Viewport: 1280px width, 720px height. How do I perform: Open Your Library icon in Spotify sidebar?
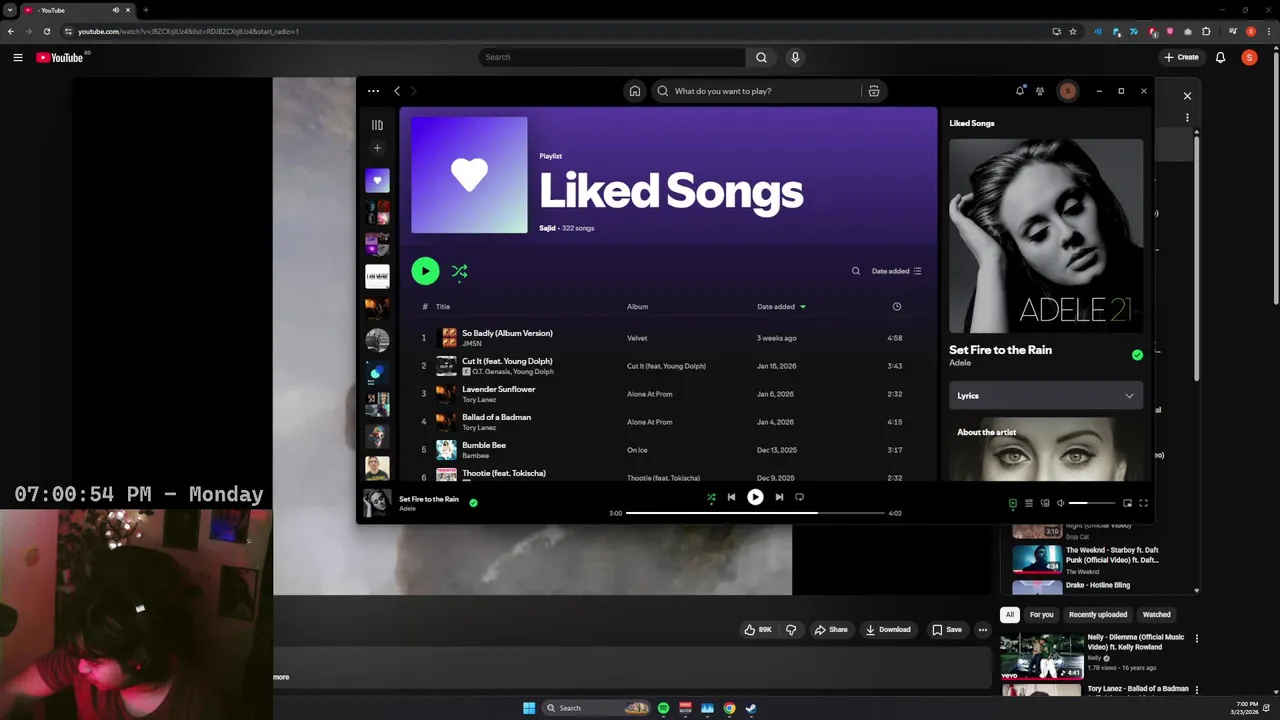(x=377, y=125)
